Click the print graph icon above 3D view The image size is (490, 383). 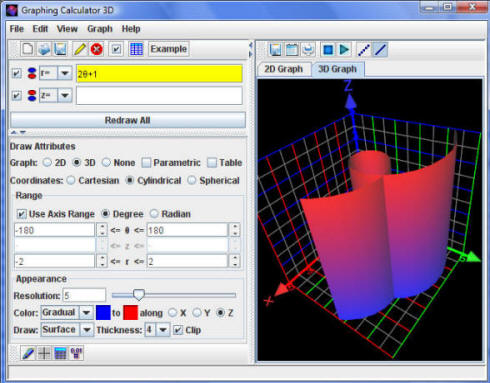tap(308, 50)
